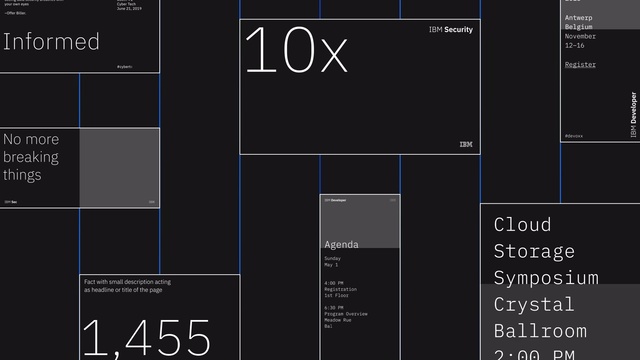The image size is (640, 360).
Task: Click the Informed headline
Action: click(x=51, y=42)
